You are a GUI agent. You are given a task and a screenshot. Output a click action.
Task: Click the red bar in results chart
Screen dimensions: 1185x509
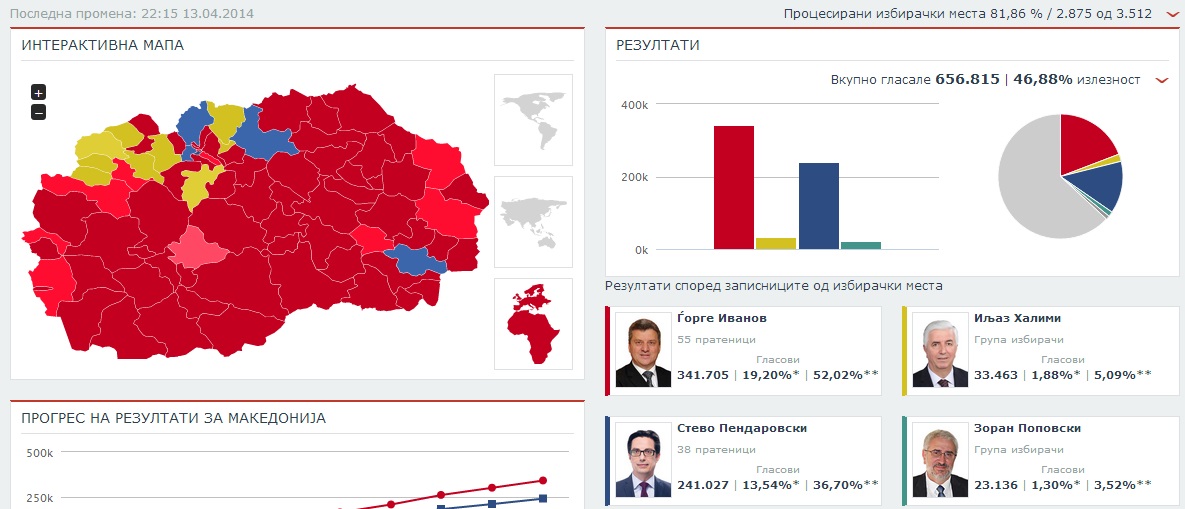(733, 188)
